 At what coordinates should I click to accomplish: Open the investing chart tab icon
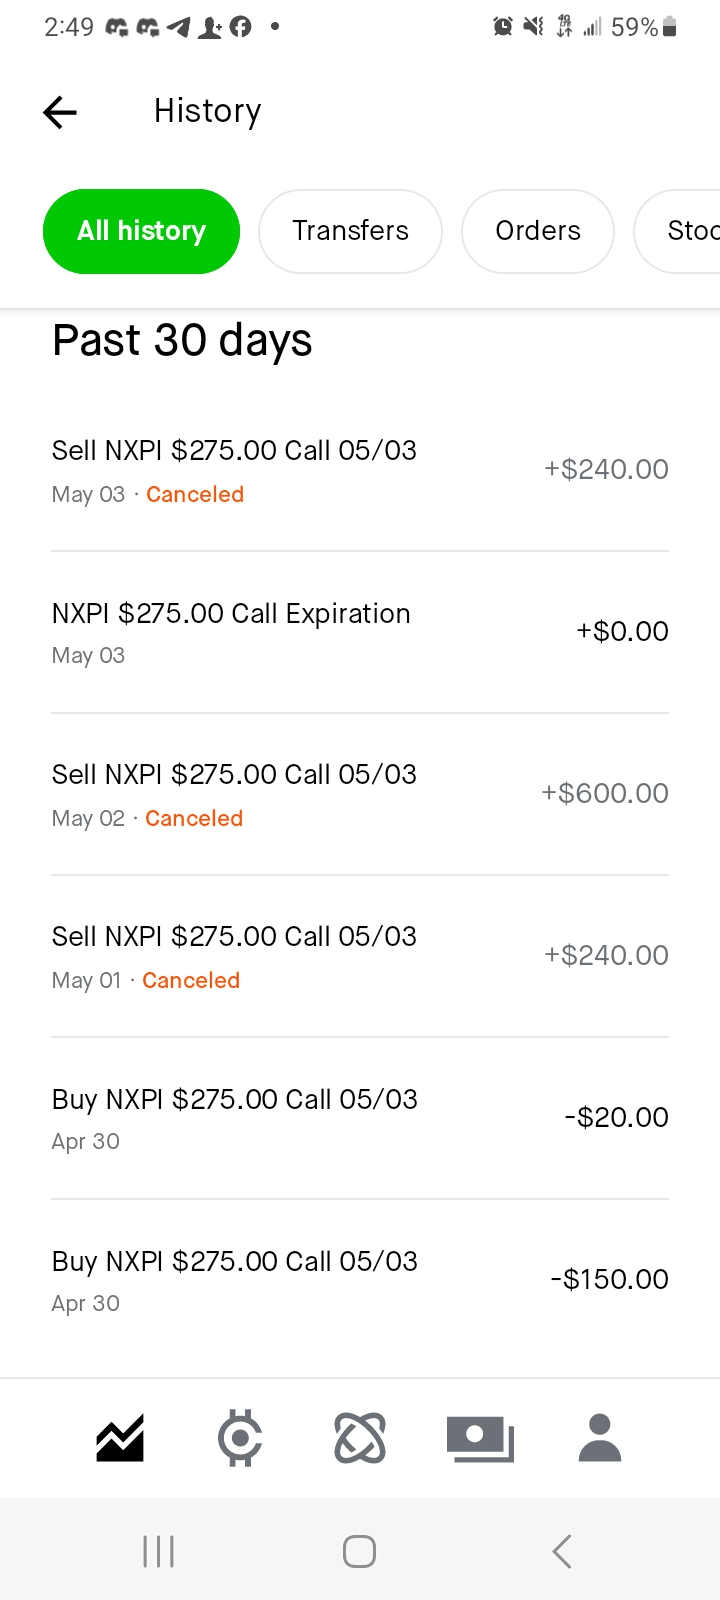tap(120, 1439)
